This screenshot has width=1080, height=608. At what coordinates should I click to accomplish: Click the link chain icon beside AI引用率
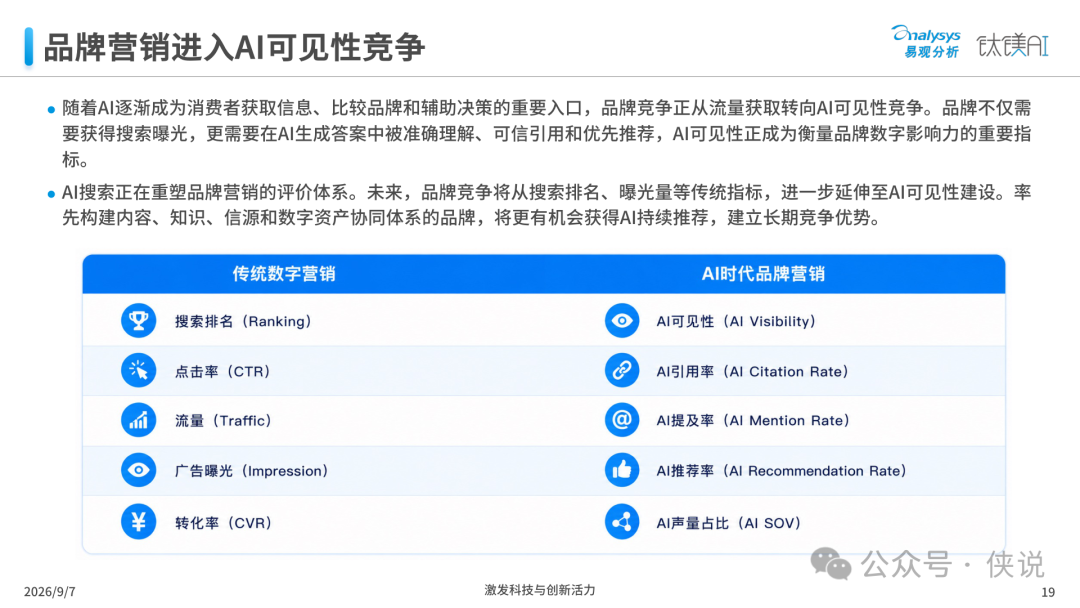pos(622,371)
